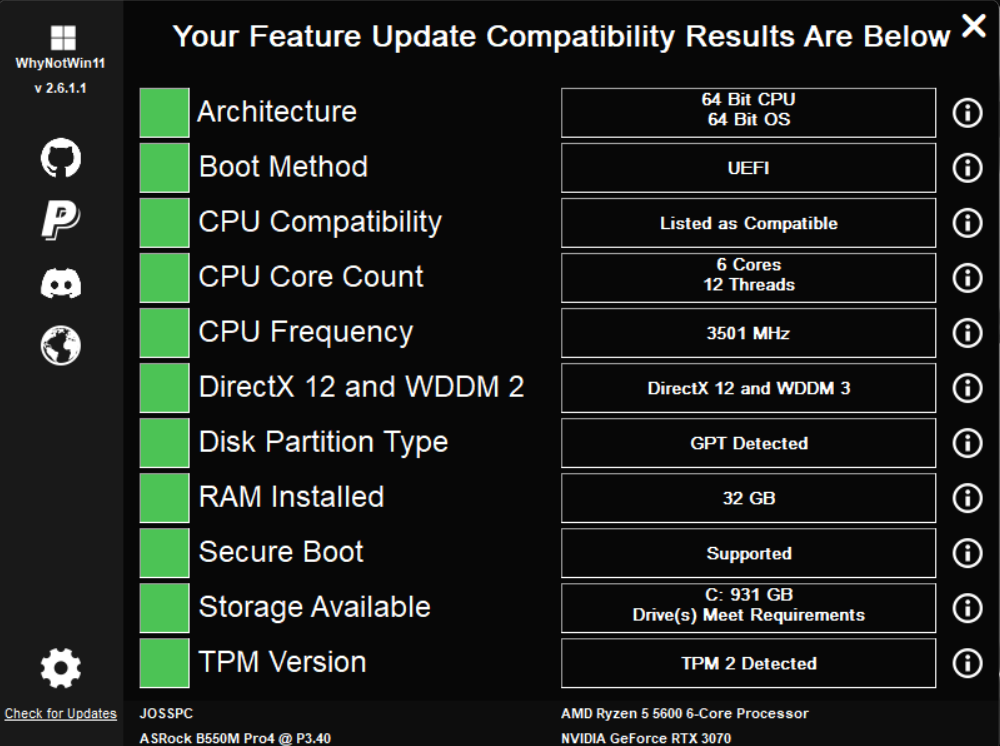The height and width of the screenshot is (746, 1000).
Task: Click the 'TPM Version' label
Action: point(283,662)
